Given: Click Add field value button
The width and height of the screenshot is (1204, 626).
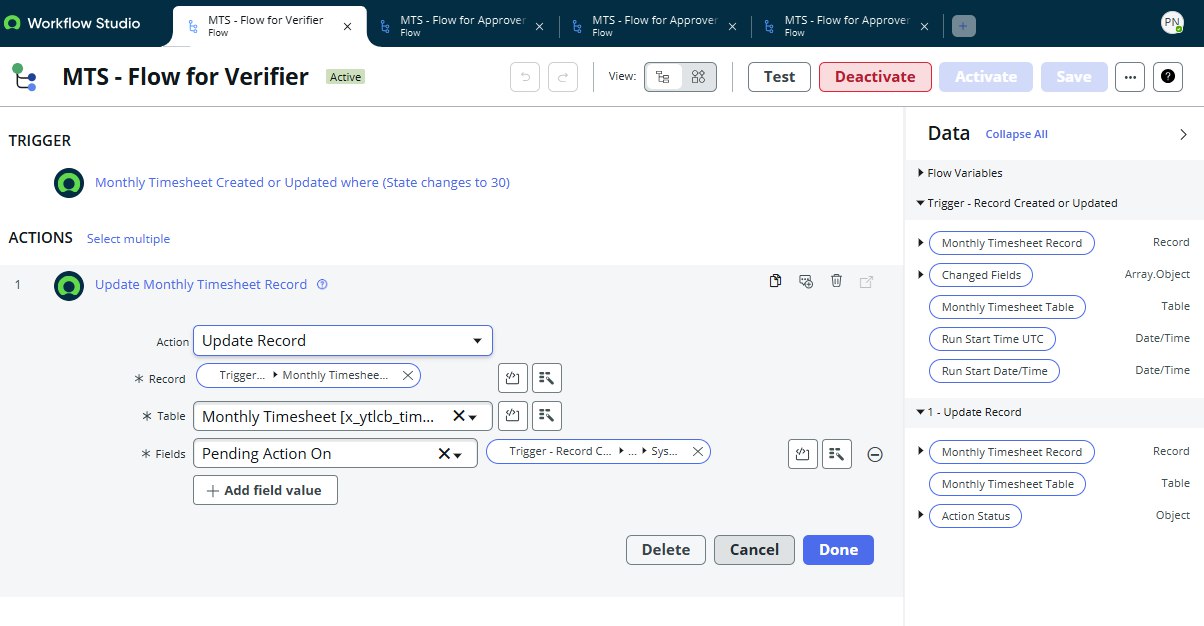Looking at the screenshot, I should (265, 490).
